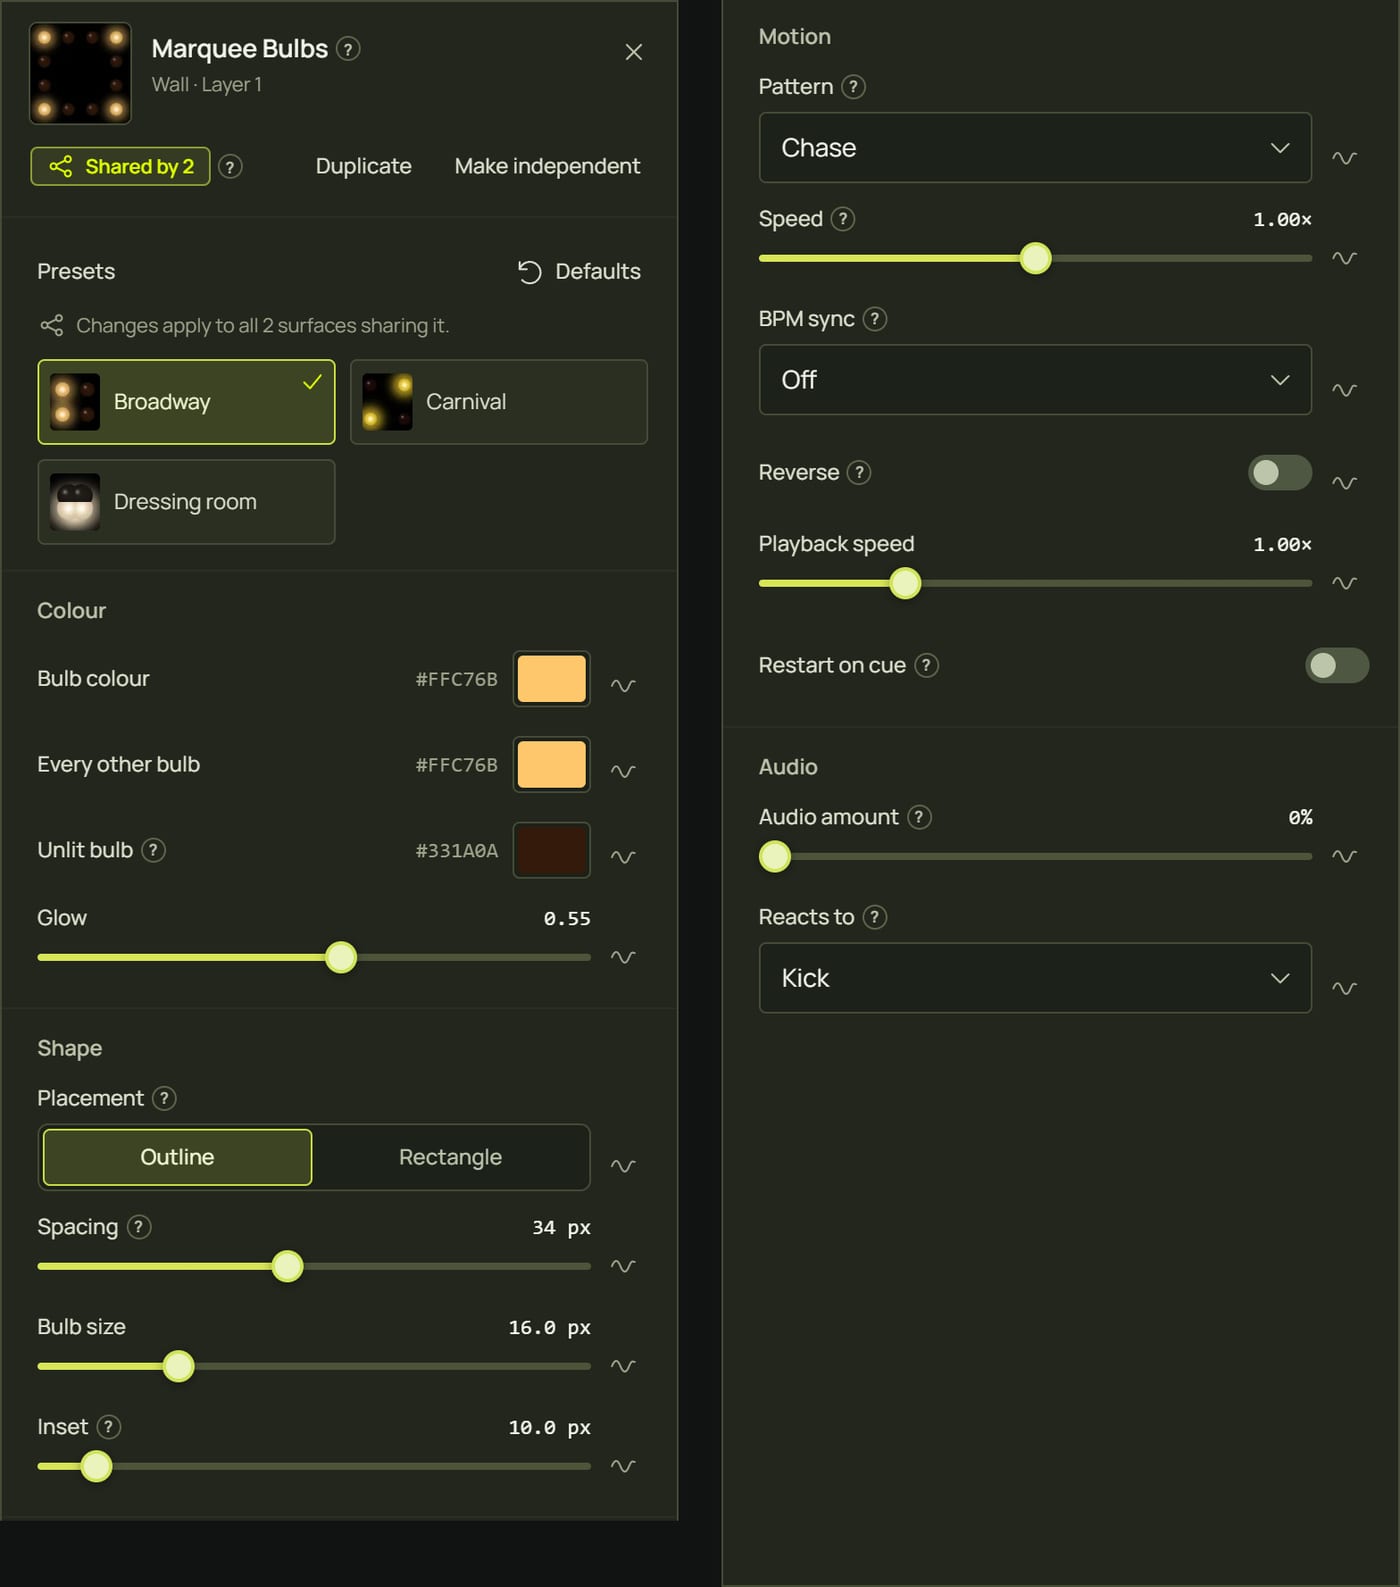Choose the Broadway preset
The image size is (1400, 1587).
point(186,402)
